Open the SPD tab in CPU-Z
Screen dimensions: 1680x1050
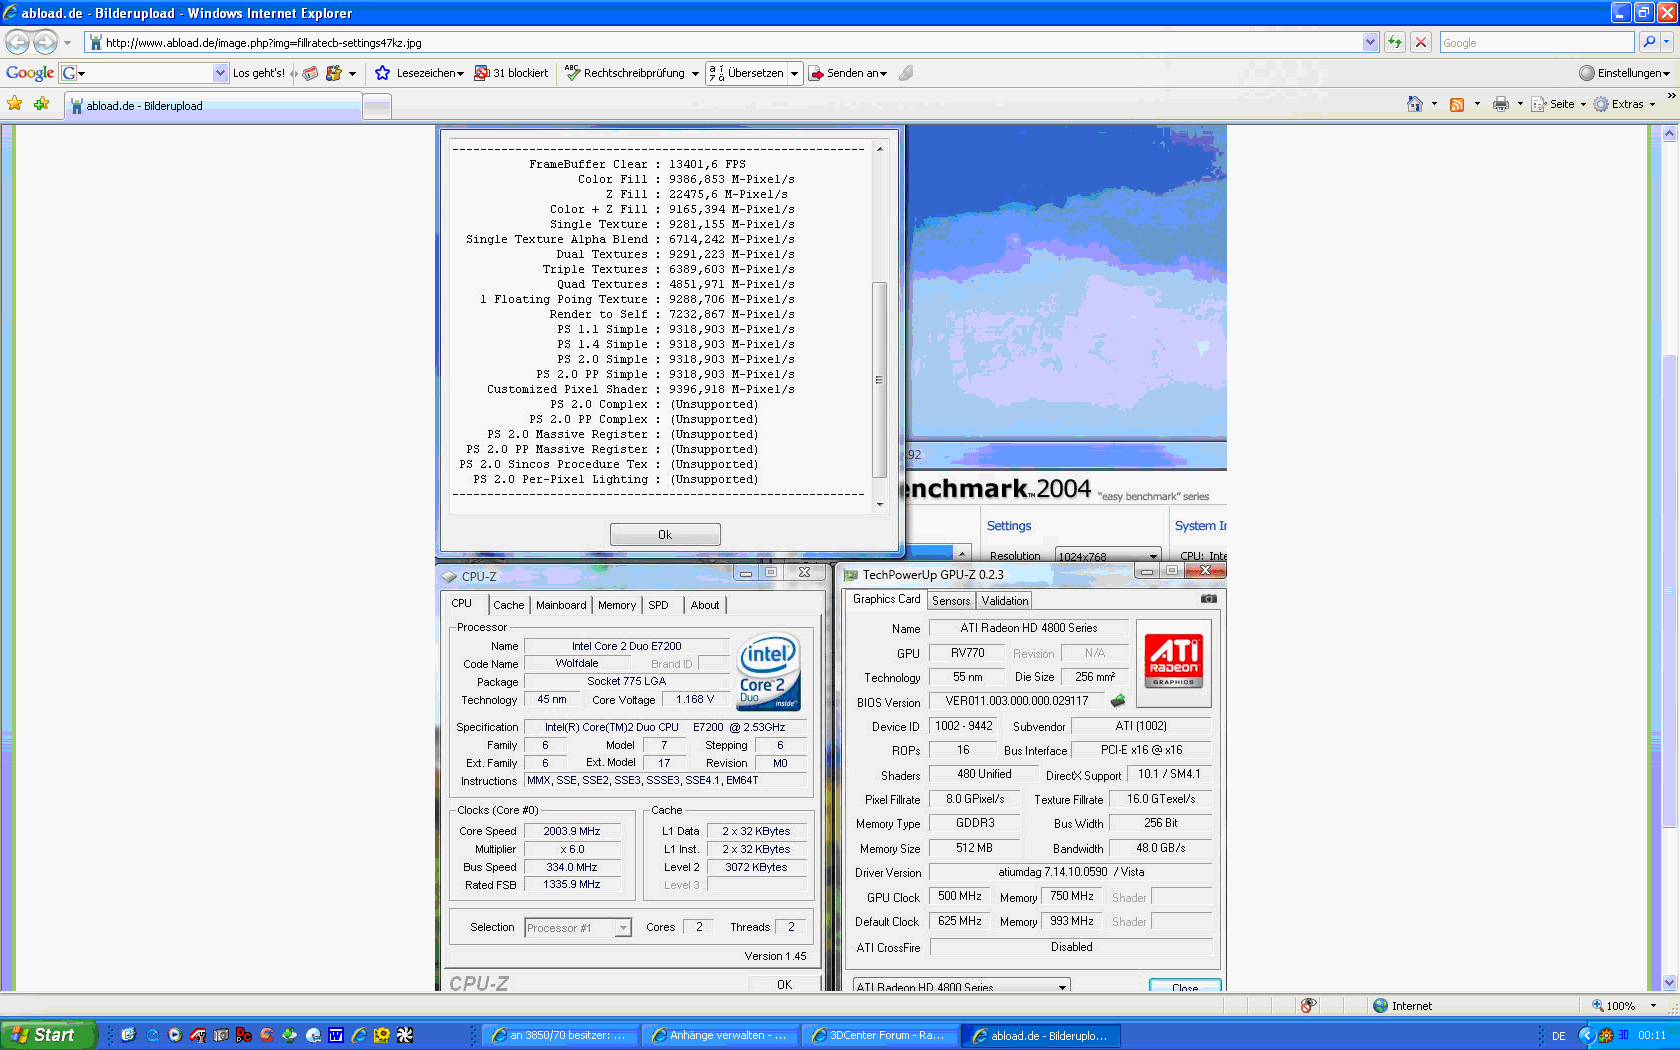pyautogui.click(x=658, y=605)
